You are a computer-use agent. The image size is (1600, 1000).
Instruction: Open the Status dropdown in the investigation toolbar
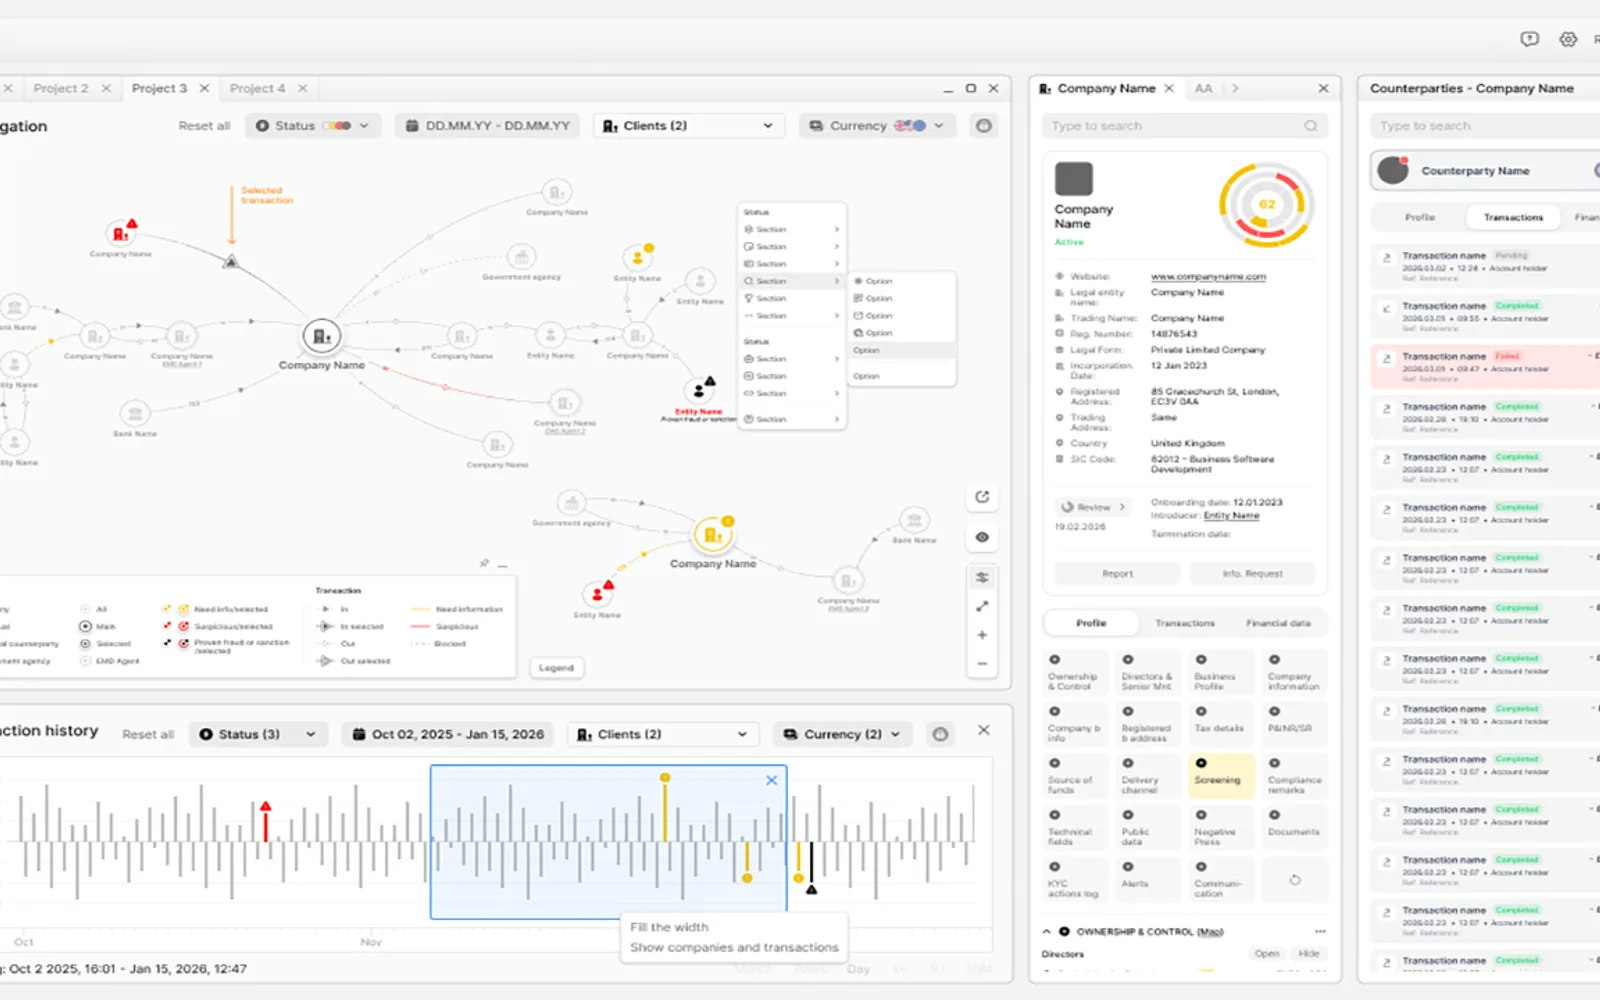[313, 126]
